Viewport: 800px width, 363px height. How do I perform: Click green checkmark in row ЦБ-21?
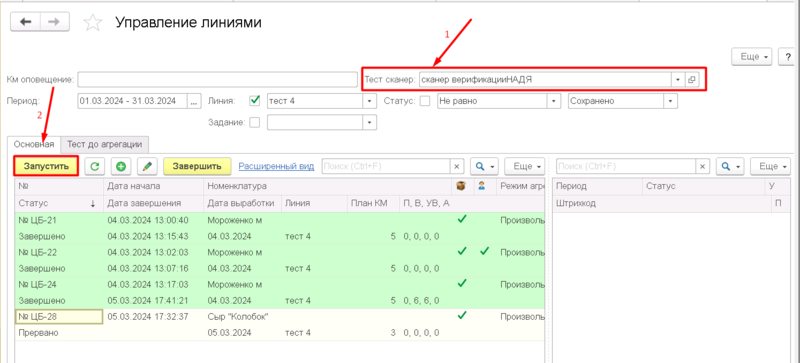[462, 221]
